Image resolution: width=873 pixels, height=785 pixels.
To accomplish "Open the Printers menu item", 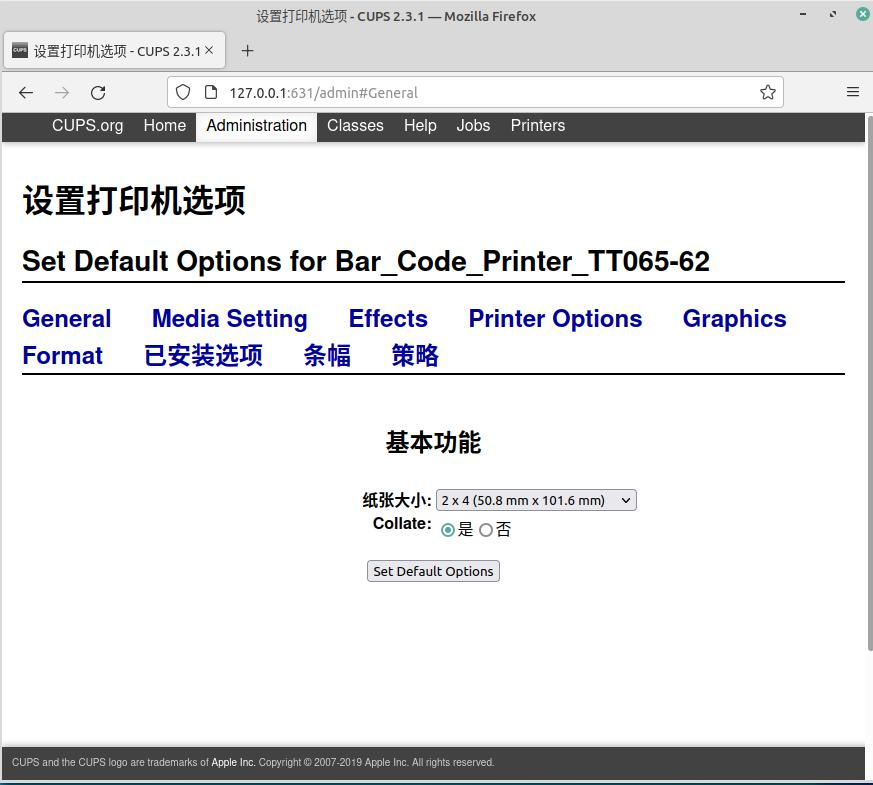I will (537, 126).
